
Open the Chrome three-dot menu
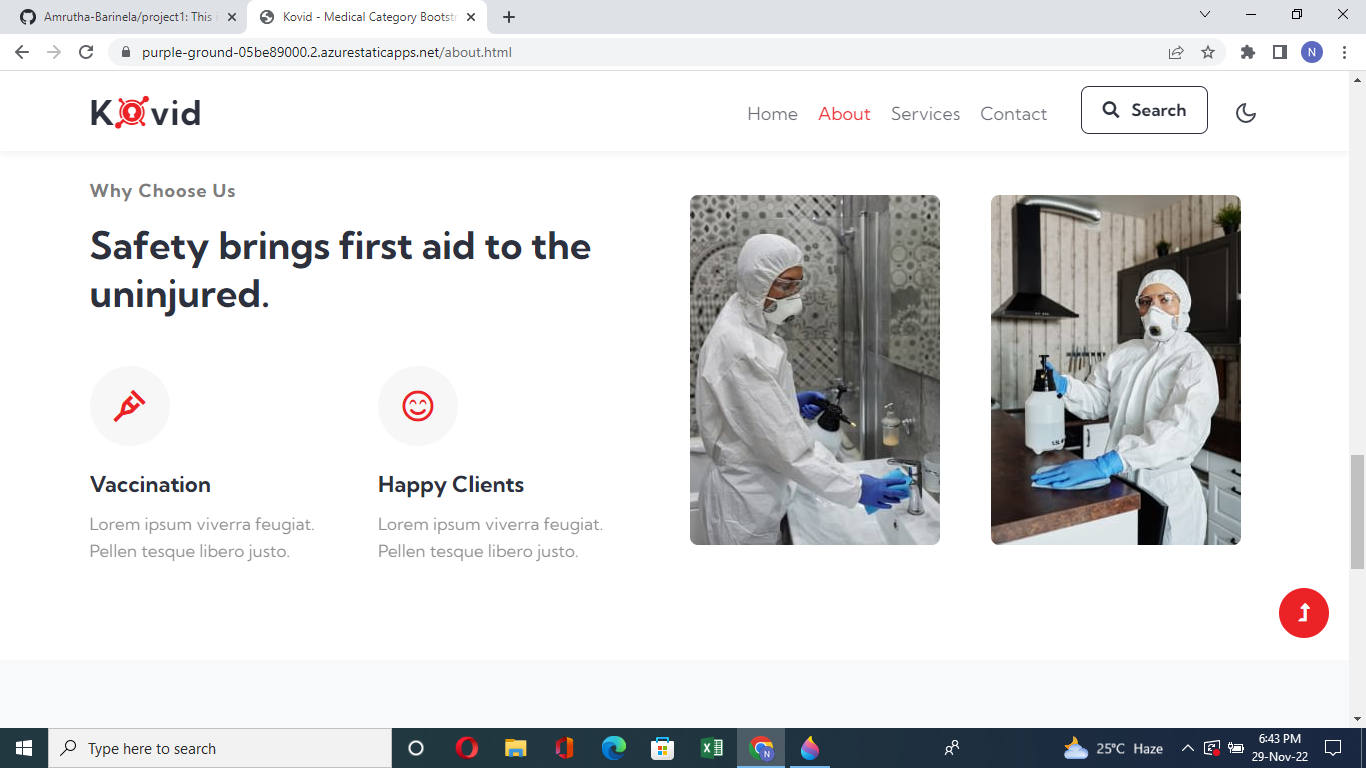click(x=1343, y=51)
